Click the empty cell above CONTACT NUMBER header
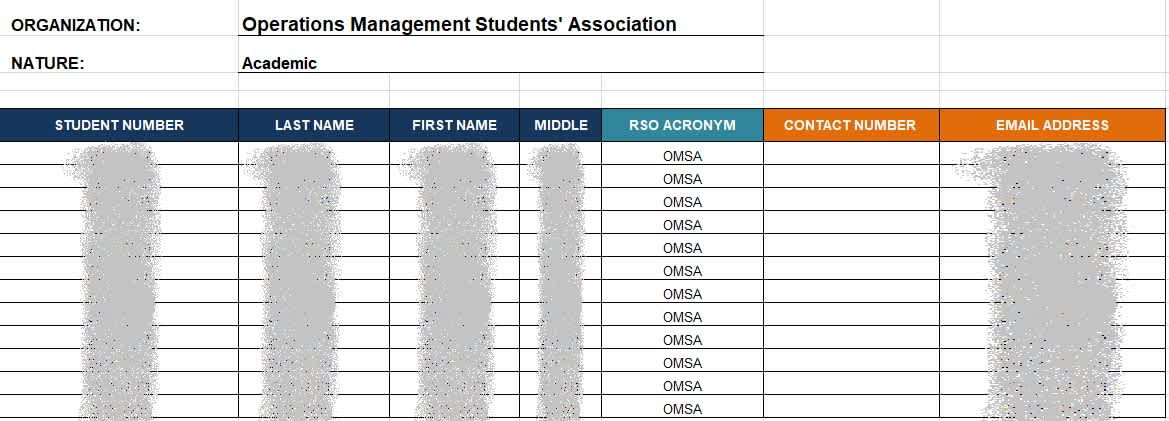1169x421 pixels. (x=851, y=100)
